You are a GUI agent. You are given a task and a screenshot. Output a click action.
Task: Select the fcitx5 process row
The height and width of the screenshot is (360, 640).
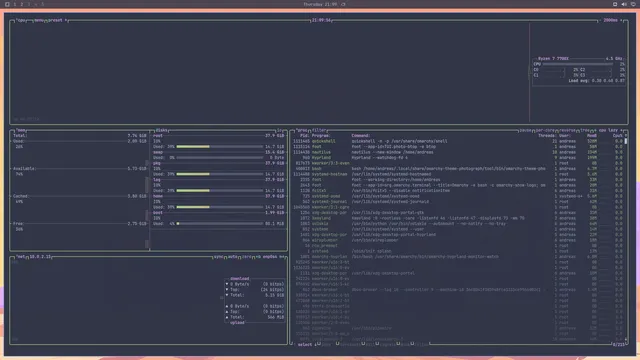click(458, 191)
